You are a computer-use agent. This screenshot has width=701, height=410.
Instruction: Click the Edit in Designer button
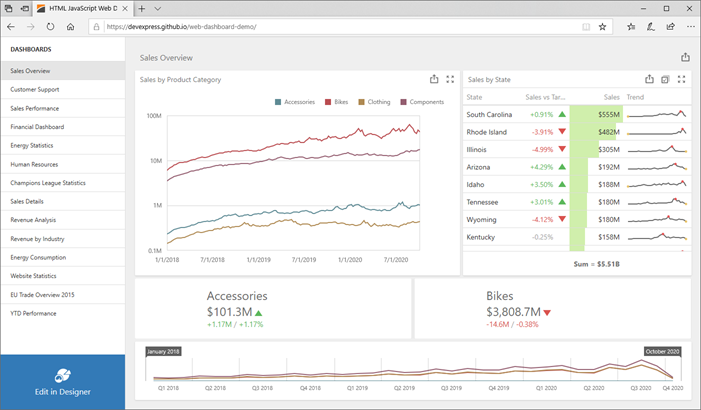pos(63,382)
